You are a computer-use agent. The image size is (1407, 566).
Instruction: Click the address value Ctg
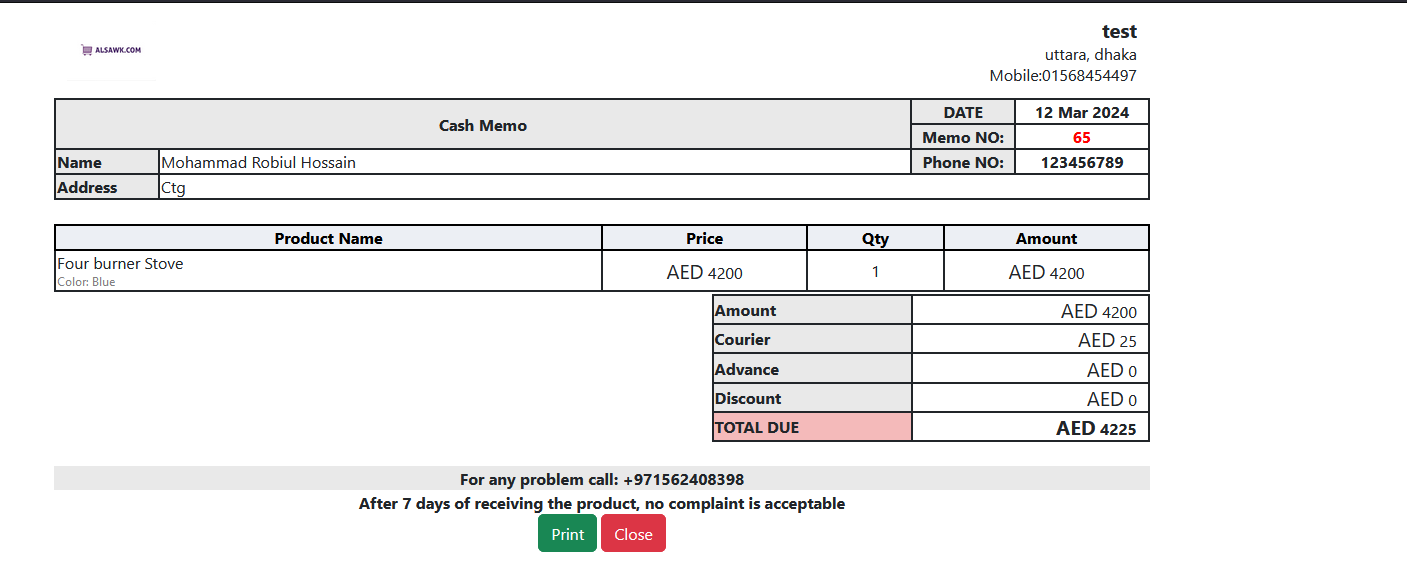[x=174, y=188]
